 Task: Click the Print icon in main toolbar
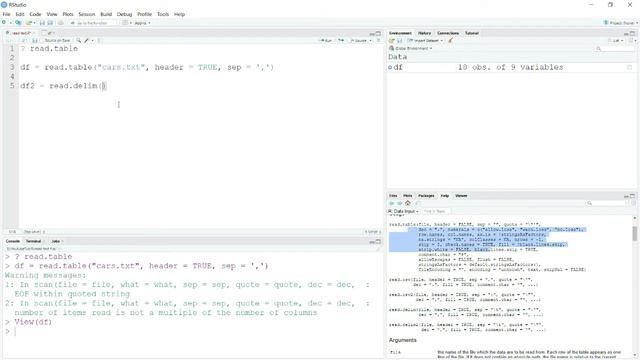[x=61, y=23]
